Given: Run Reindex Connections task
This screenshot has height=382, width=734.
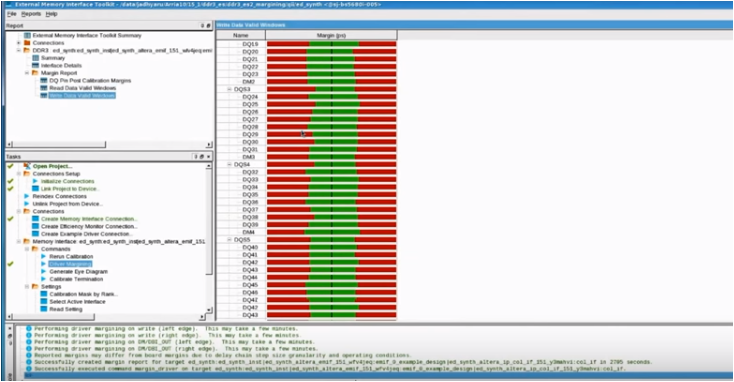Looking at the screenshot, I should click(x=59, y=197).
